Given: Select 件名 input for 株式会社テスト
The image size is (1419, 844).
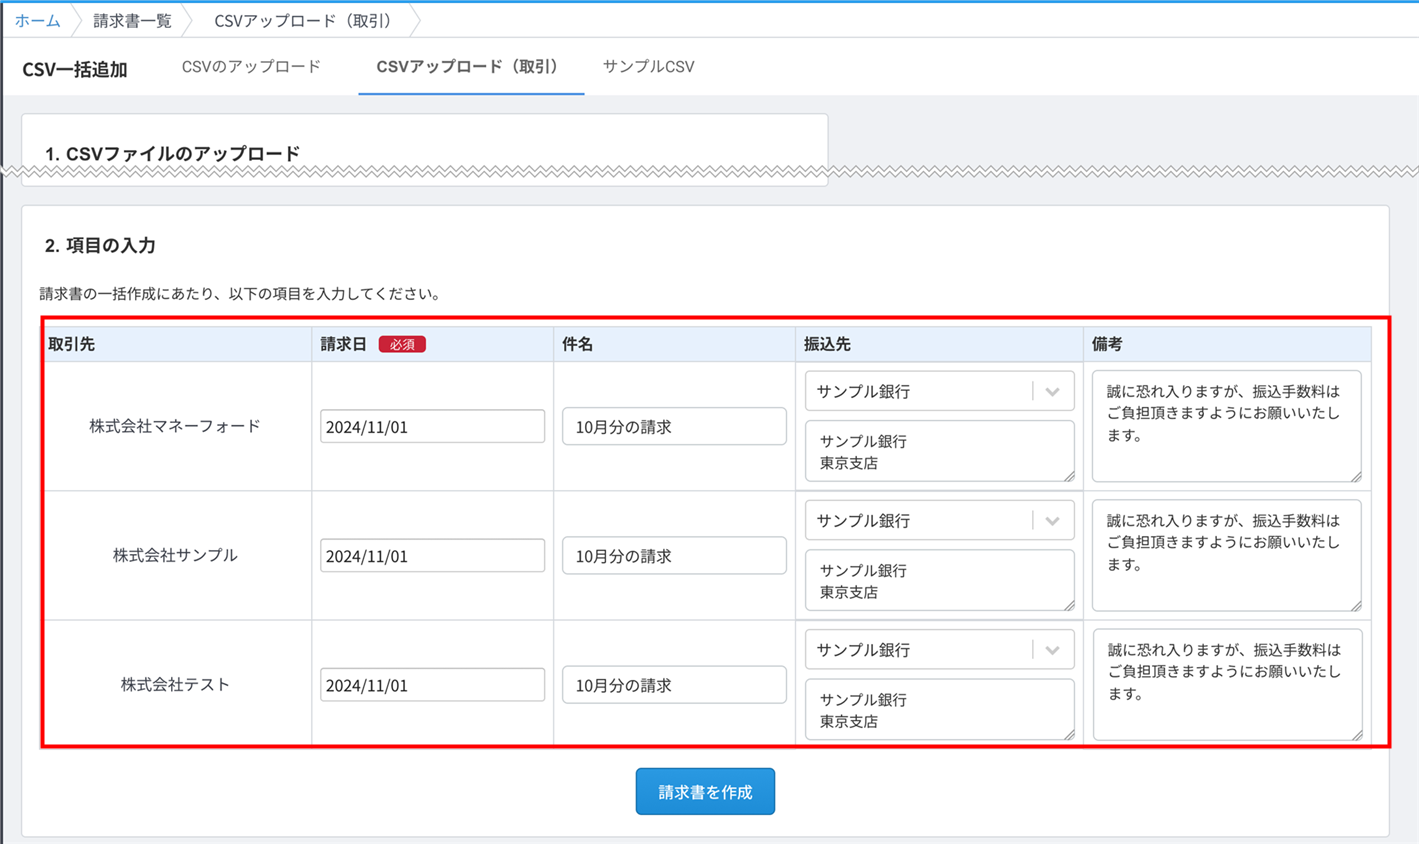Looking at the screenshot, I should coord(674,685).
